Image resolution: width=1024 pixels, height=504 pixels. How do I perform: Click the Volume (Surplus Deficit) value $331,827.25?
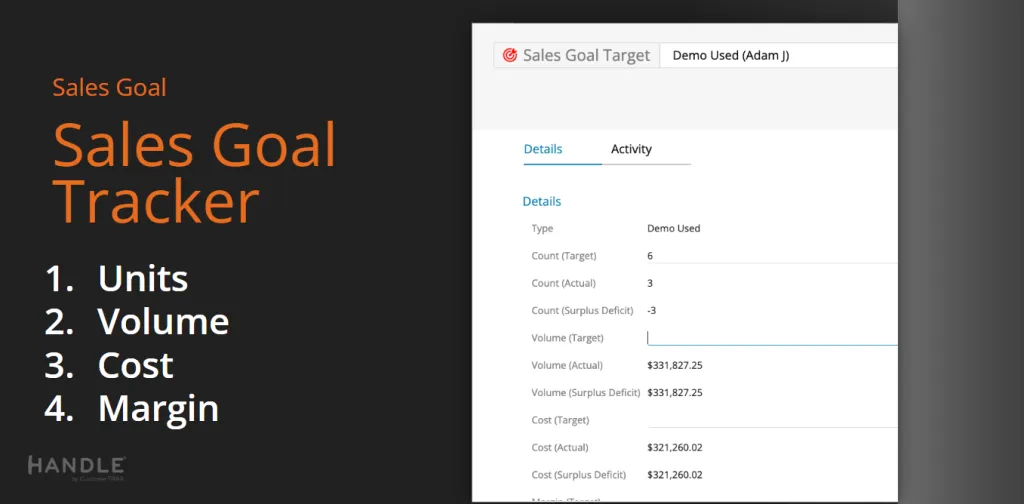click(675, 393)
